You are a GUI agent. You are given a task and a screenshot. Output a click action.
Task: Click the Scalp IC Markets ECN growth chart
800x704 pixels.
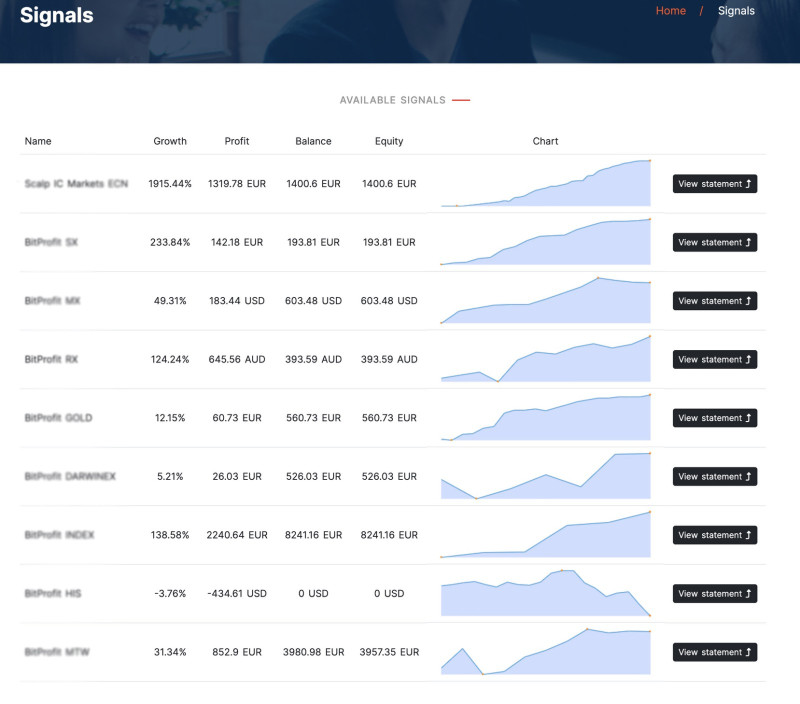546,185
